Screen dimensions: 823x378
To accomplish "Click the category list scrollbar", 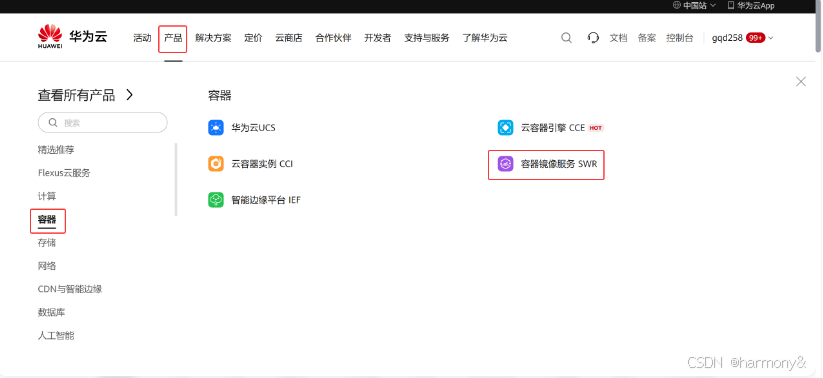I will point(176,180).
